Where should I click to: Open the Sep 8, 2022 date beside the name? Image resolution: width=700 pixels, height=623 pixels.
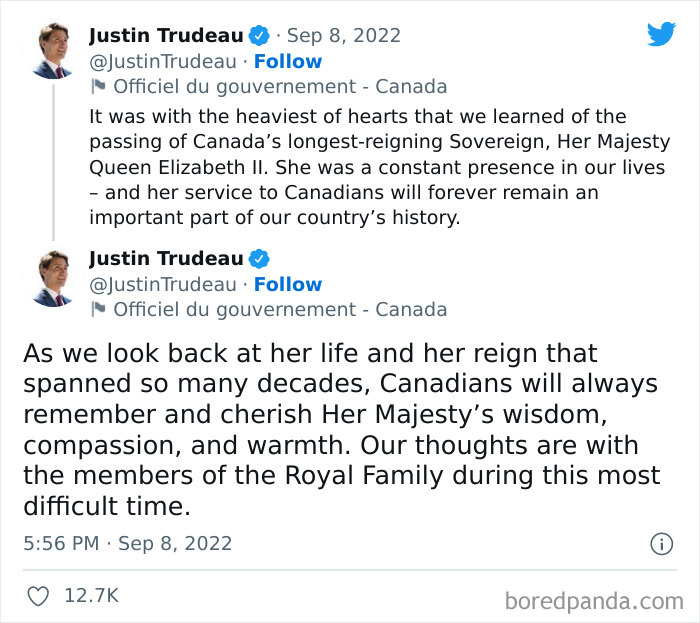point(343,36)
